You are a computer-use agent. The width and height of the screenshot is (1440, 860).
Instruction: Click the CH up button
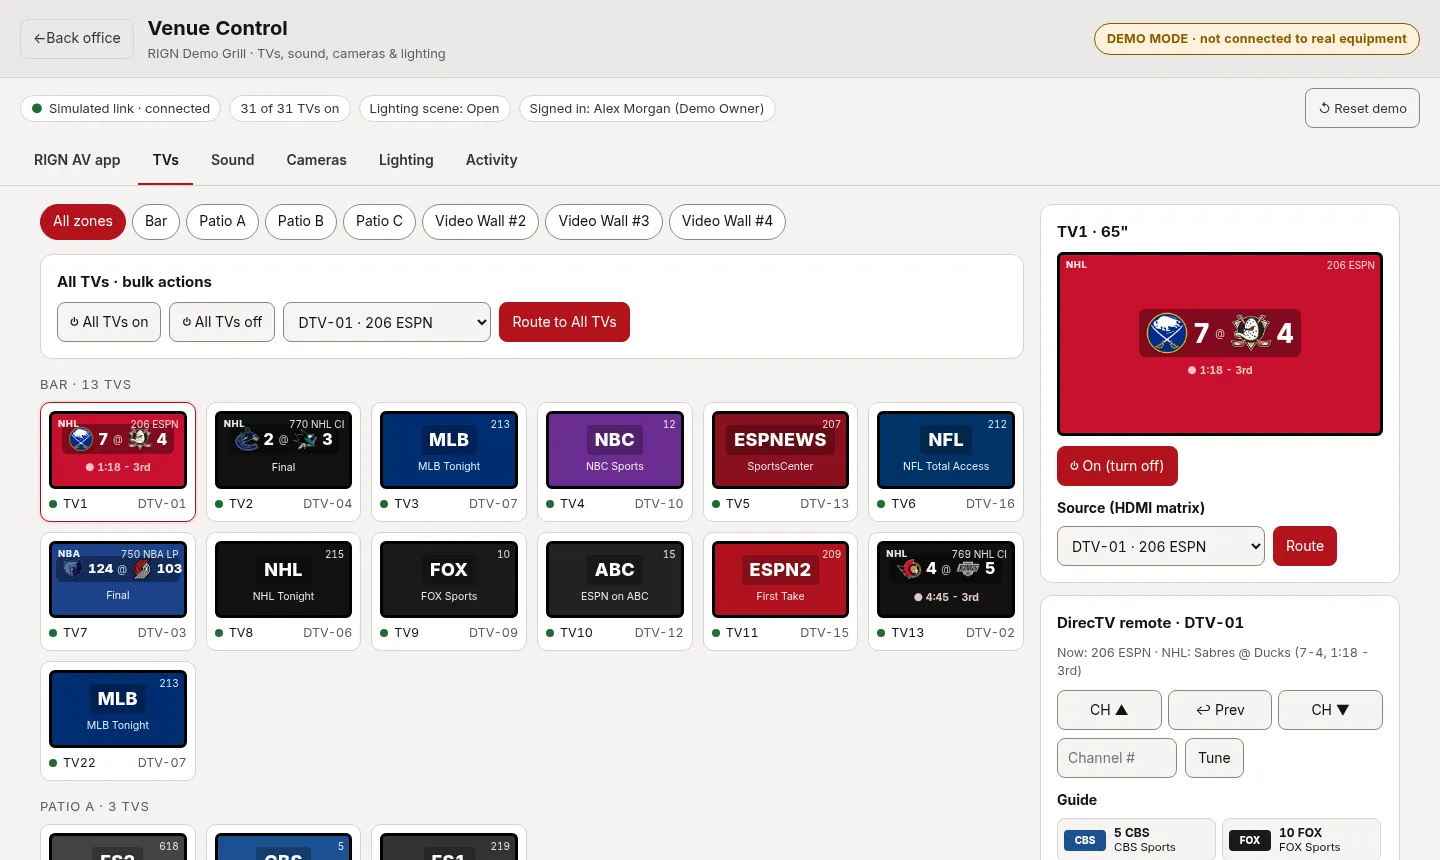1109,710
